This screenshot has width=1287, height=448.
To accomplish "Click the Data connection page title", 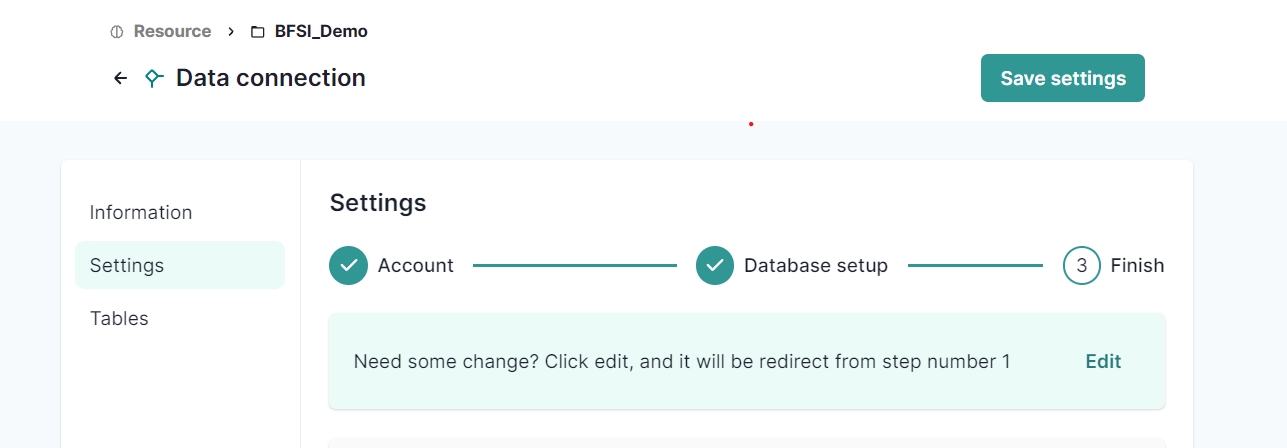I will 271,78.
